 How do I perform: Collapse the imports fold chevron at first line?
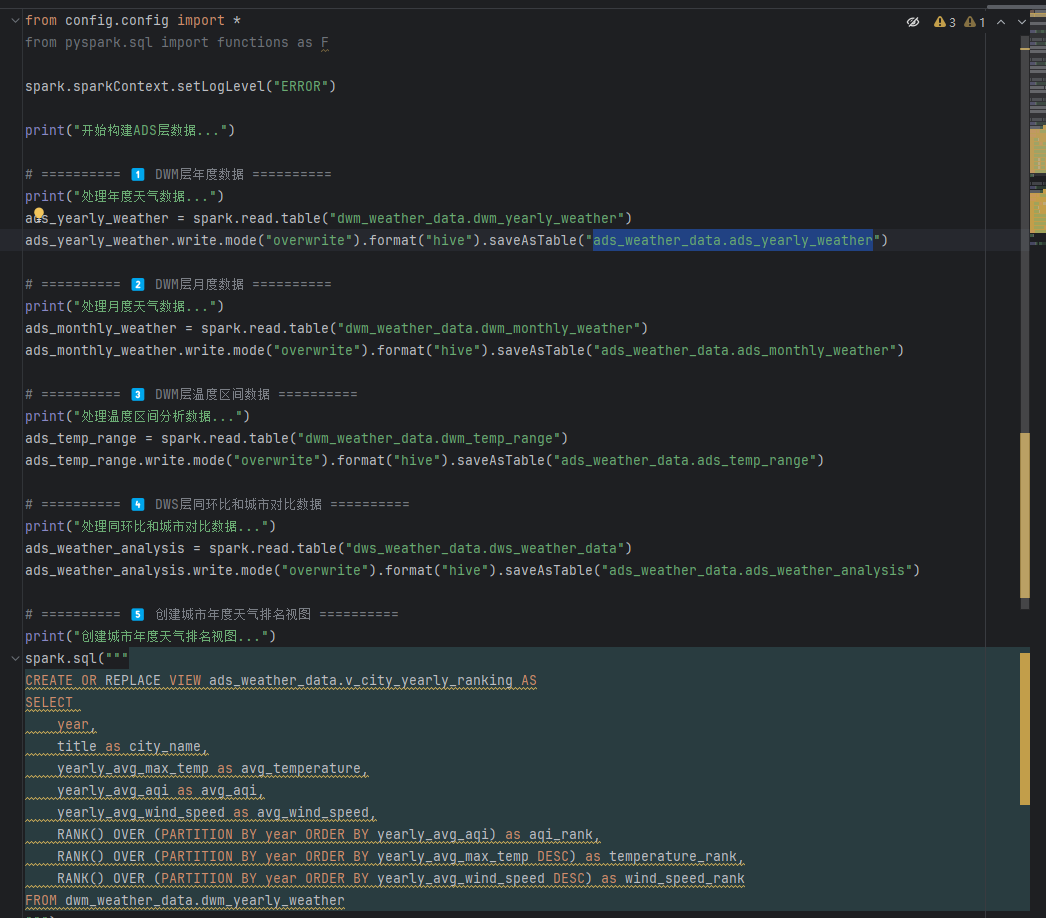pos(15,21)
